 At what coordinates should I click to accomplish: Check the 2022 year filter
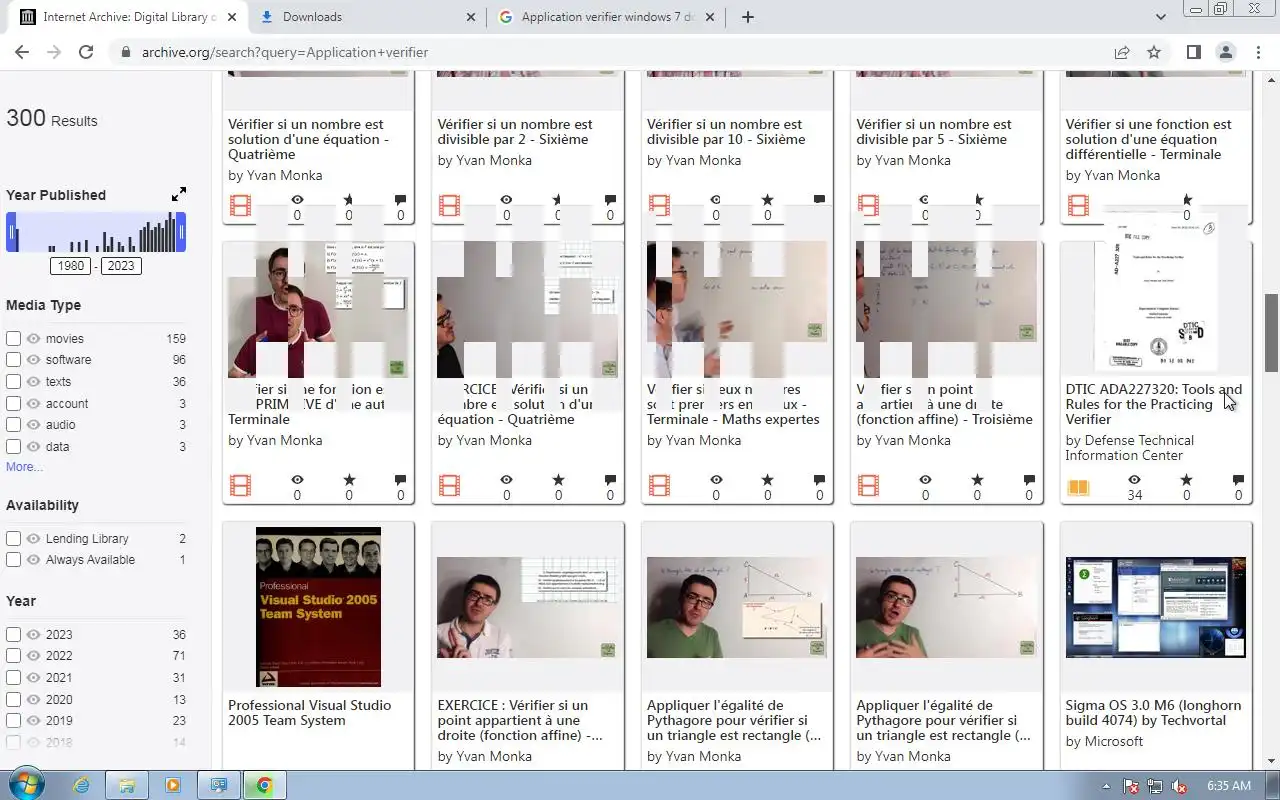coord(13,656)
